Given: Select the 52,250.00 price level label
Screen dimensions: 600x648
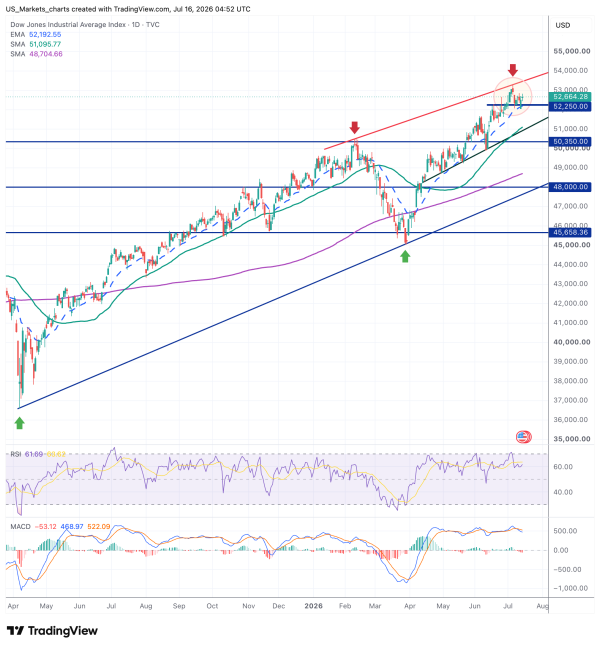Looking at the screenshot, I should coord(570,106).
